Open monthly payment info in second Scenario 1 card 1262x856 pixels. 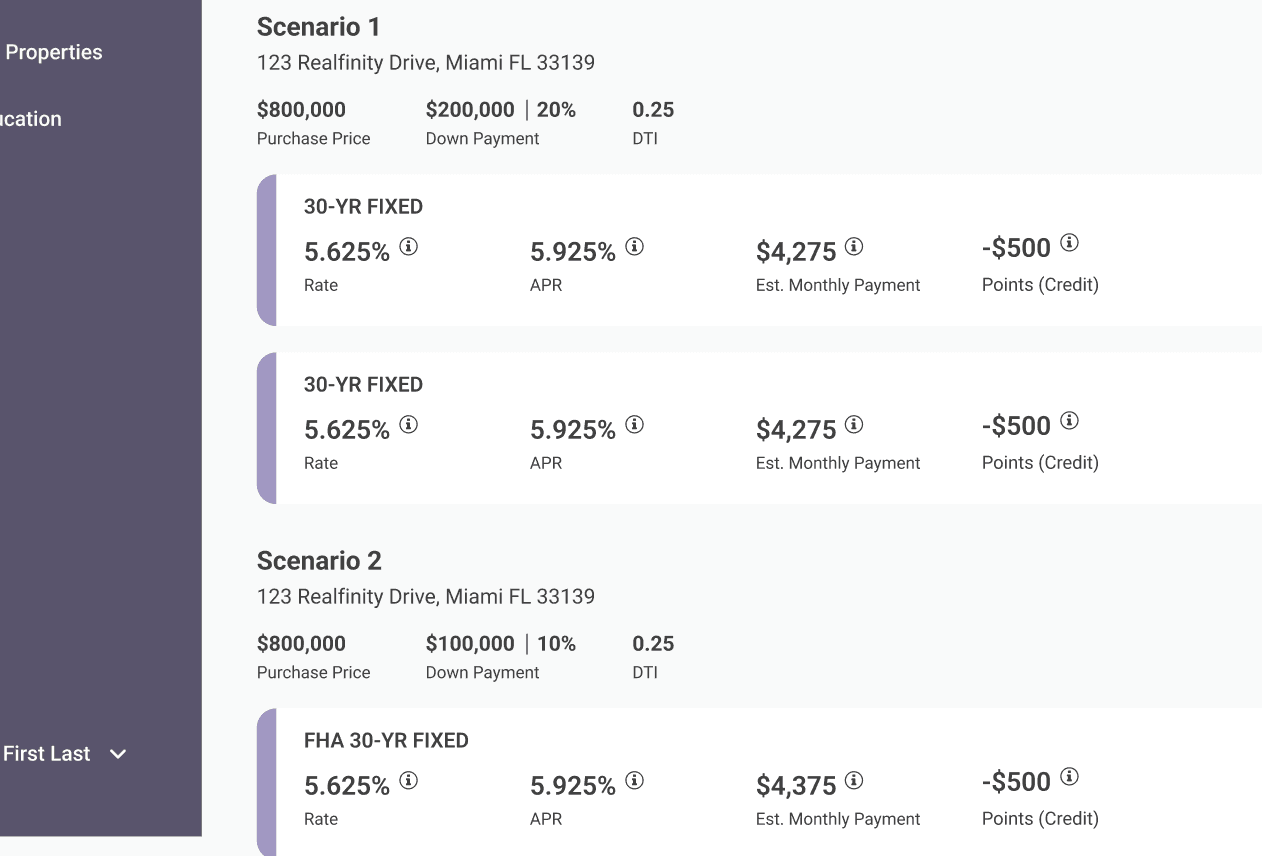pyautogui.click(x=853, y=424)
